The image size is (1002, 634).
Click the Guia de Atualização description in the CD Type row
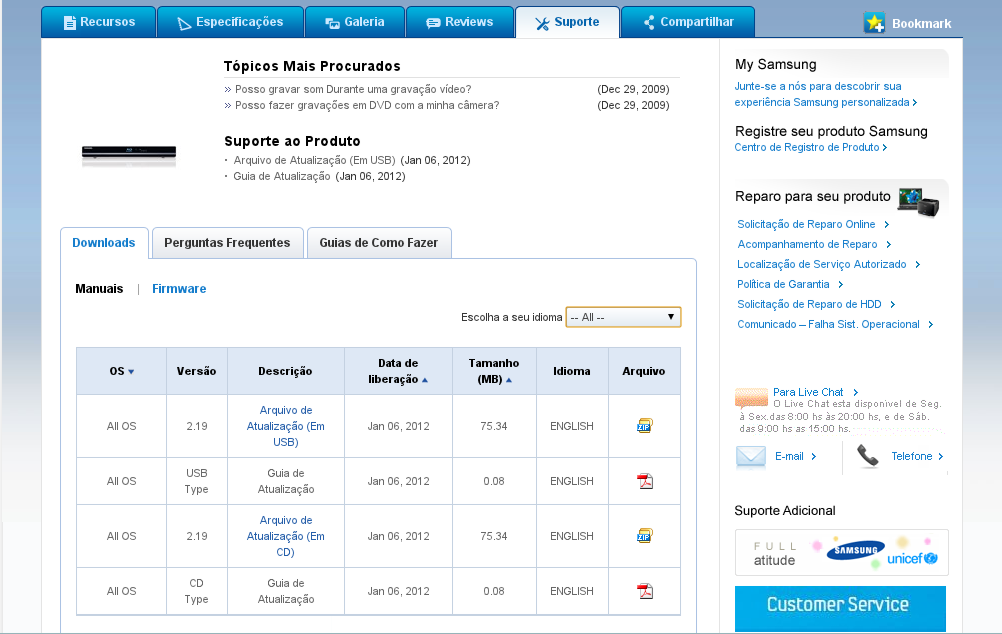click(286, 591)
